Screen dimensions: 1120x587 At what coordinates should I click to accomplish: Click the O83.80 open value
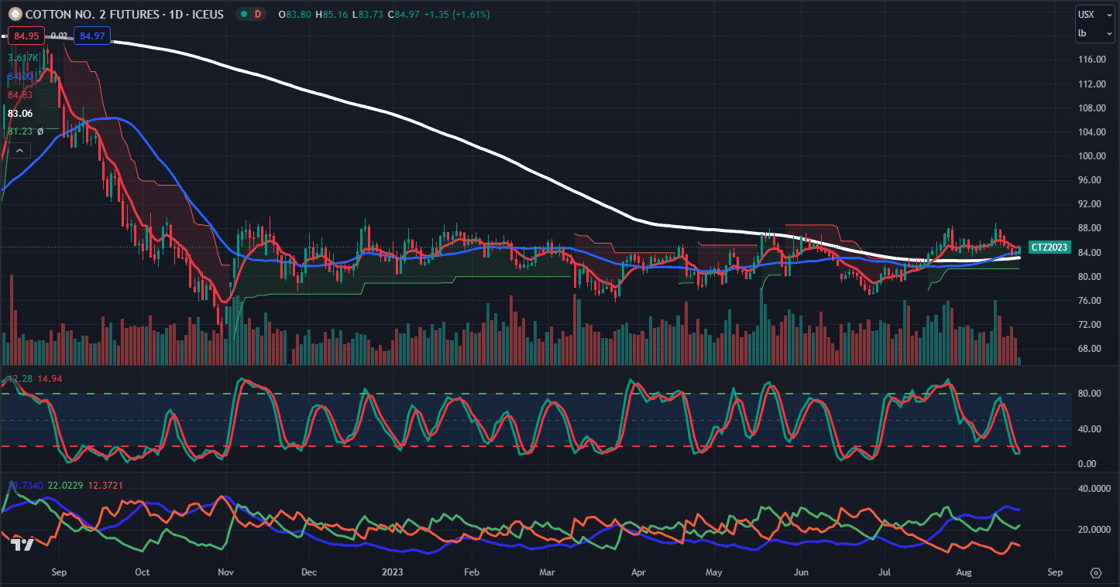pos(294,14)
